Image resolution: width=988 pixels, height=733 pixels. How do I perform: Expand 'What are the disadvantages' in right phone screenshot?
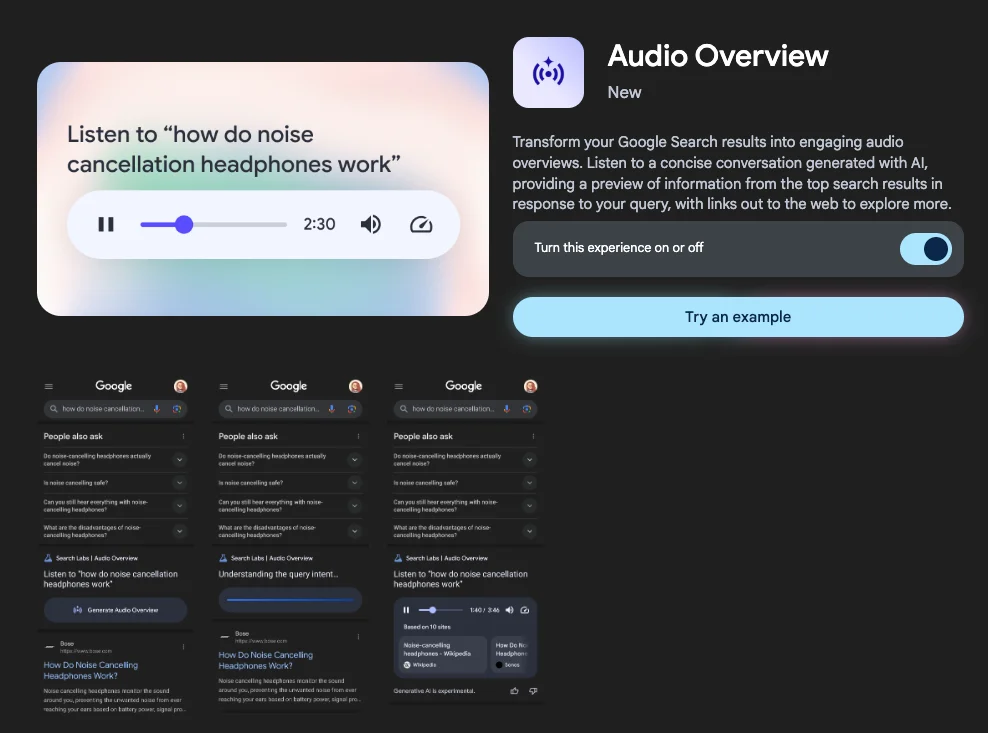[530, 531]
